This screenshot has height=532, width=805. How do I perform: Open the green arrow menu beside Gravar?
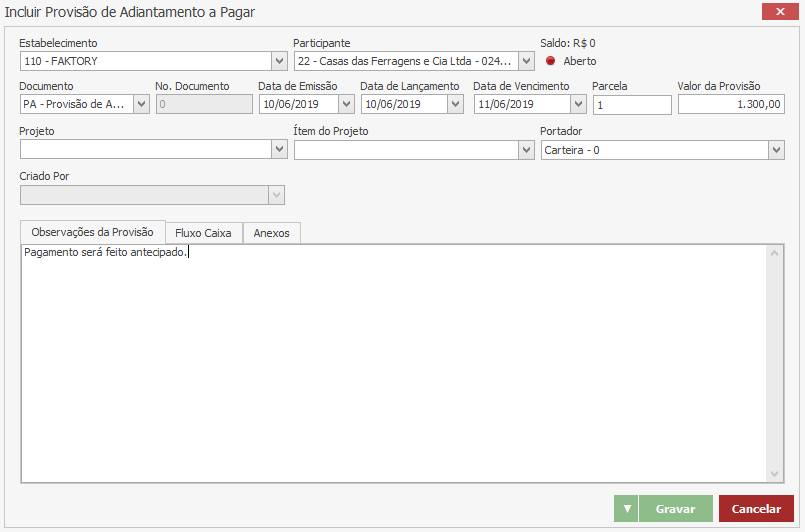tap(627, 509)
